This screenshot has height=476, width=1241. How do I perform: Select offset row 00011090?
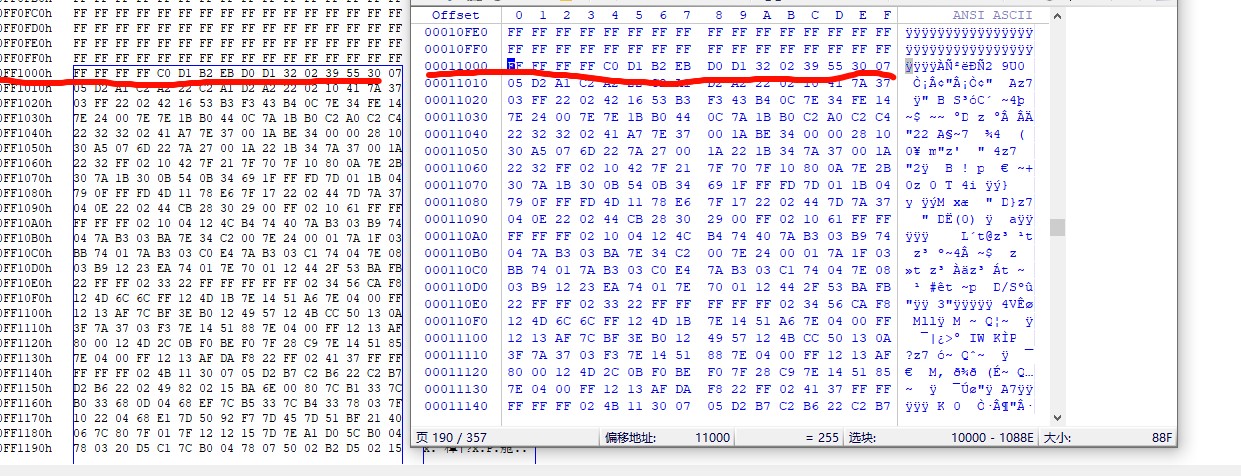456,219
